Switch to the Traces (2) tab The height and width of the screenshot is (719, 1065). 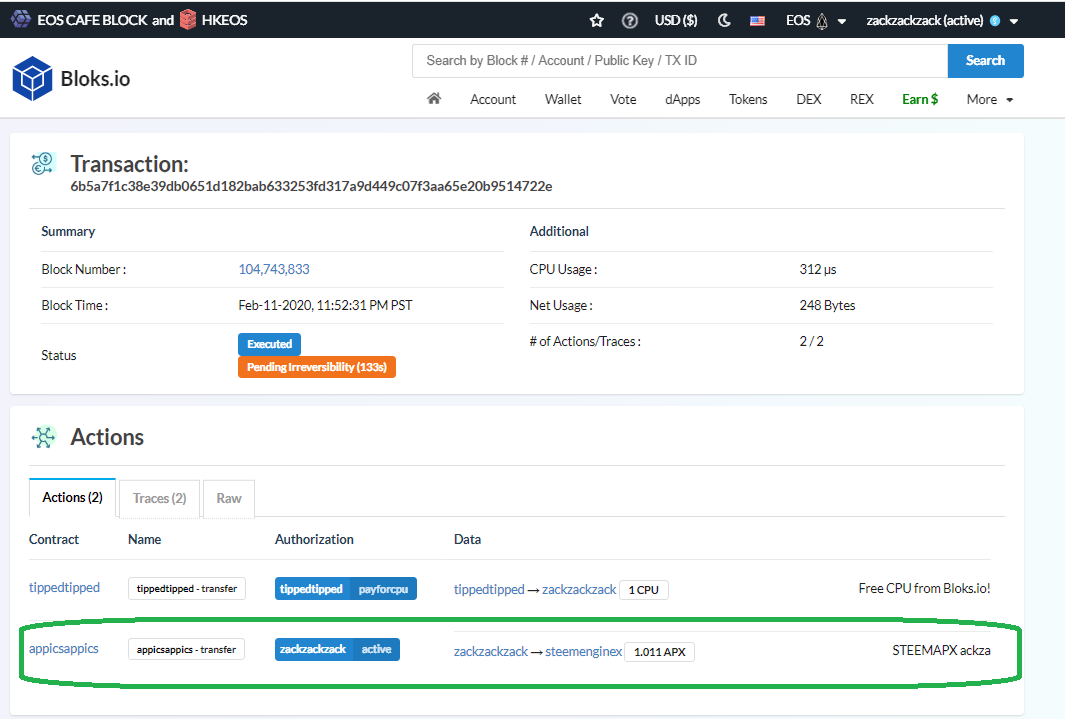point(160,498)
